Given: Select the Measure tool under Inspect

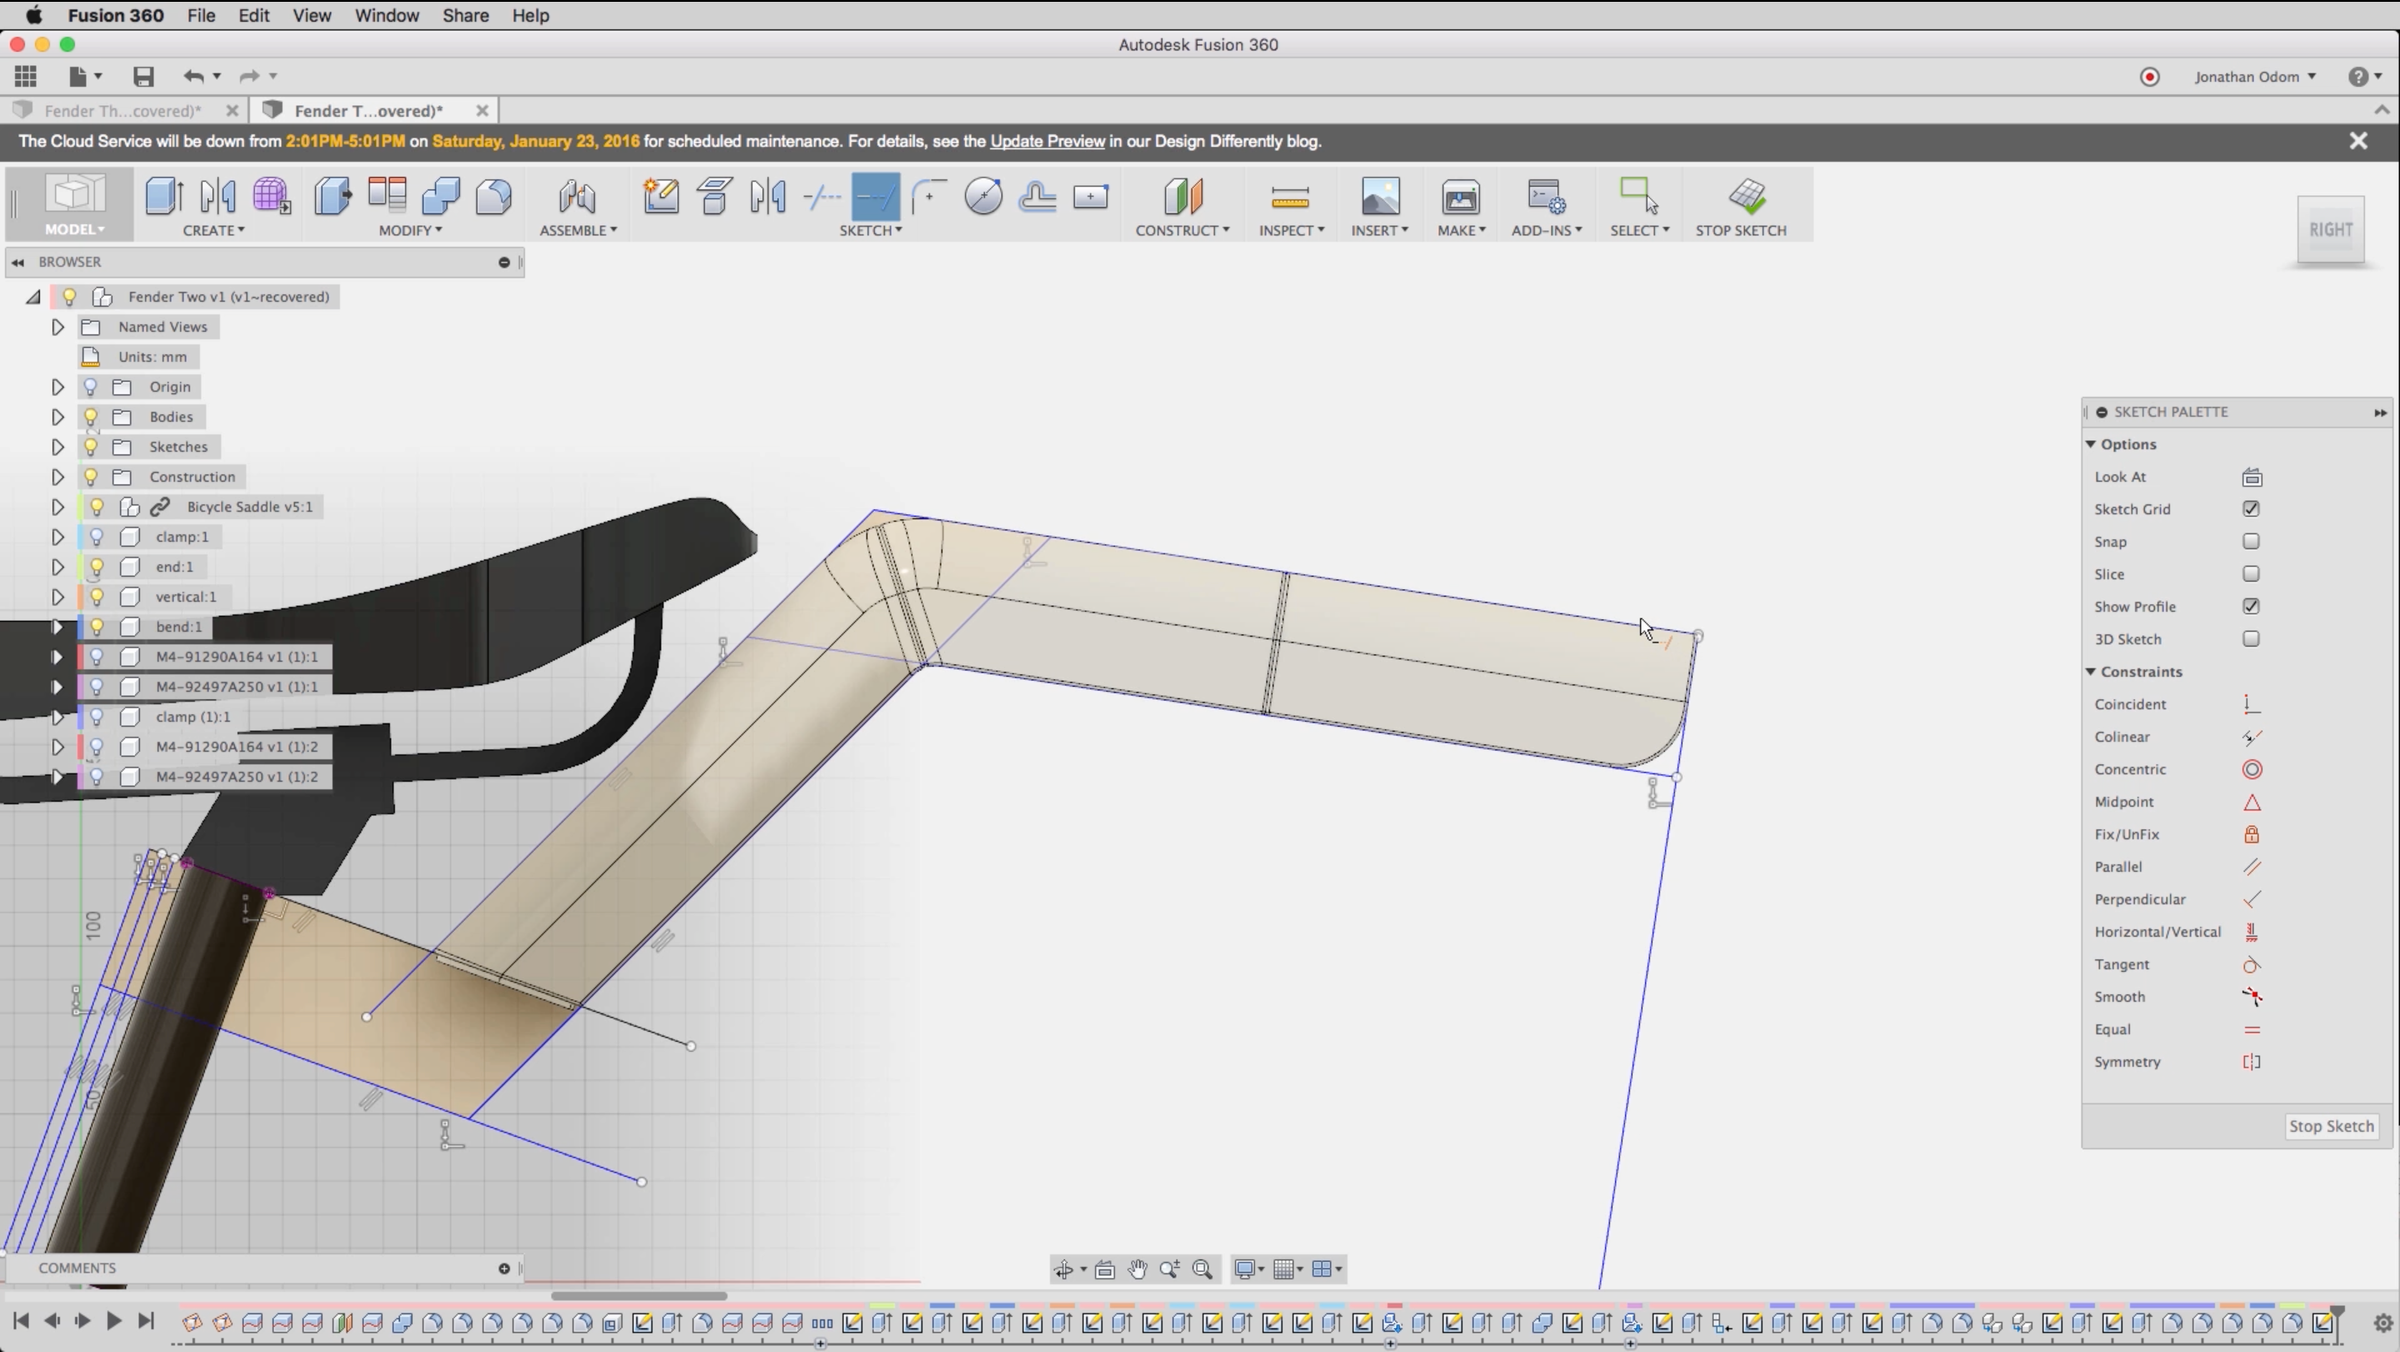Looking at the screenshot, I should coord(1289,197).
